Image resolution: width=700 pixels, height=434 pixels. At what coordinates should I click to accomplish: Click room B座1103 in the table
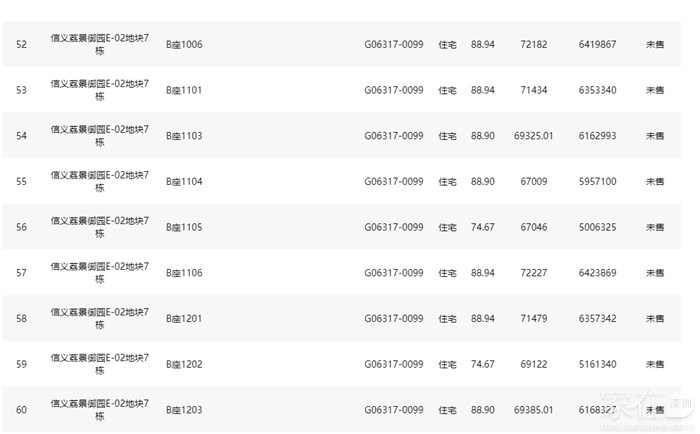click(184, 136)
